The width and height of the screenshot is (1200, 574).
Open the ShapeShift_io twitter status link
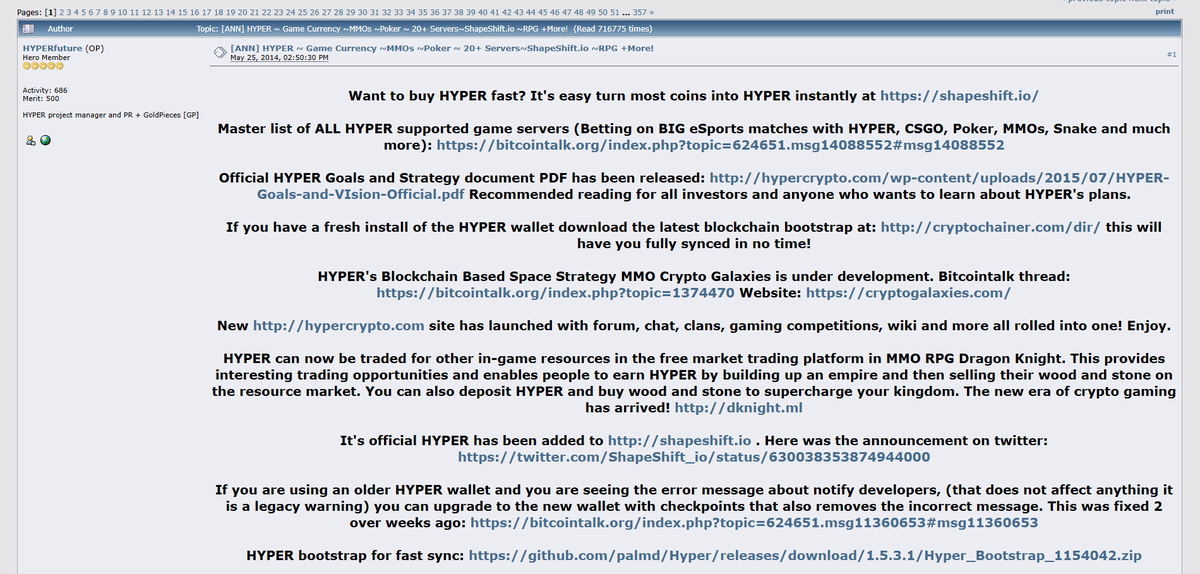(x=694, y=457)
